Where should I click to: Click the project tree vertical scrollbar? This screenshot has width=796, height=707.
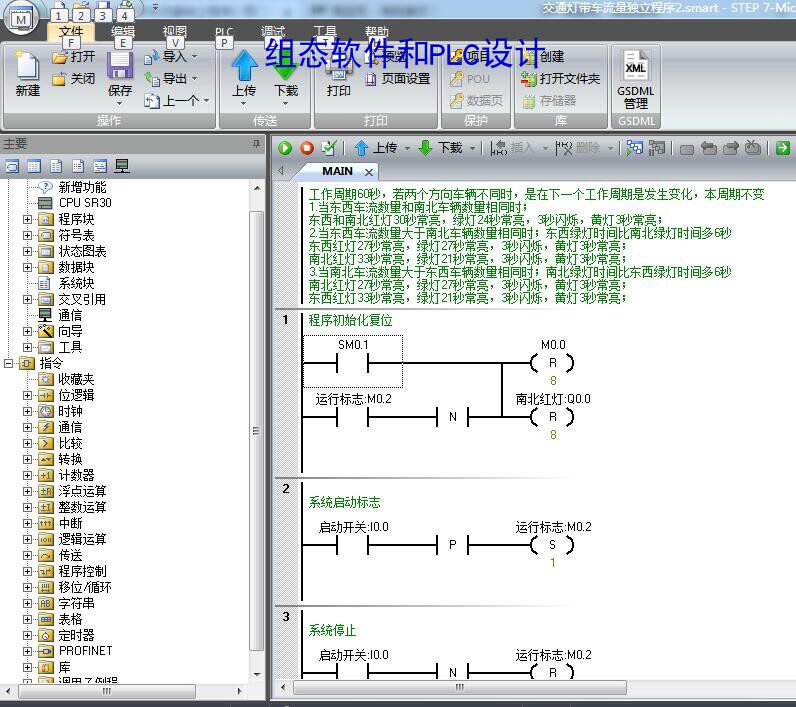point(257,430)
